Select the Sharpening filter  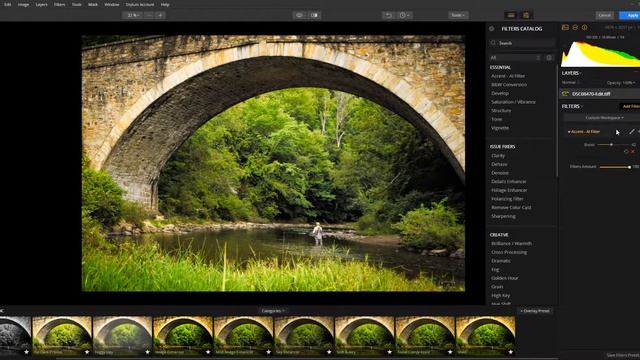pyautogui.click(x=503, y=216)
